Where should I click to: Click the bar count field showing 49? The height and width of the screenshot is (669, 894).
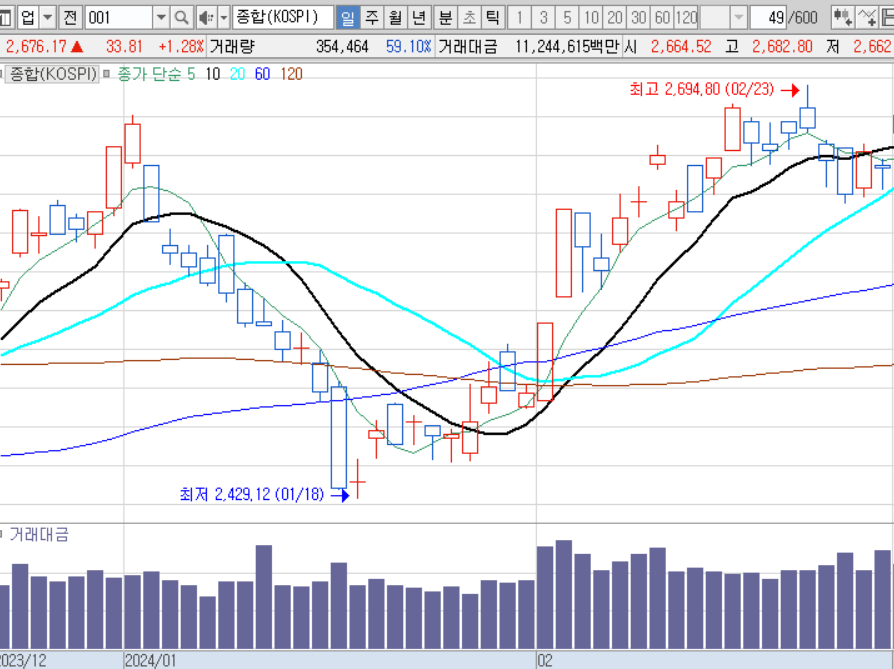(x=769, y=18)
